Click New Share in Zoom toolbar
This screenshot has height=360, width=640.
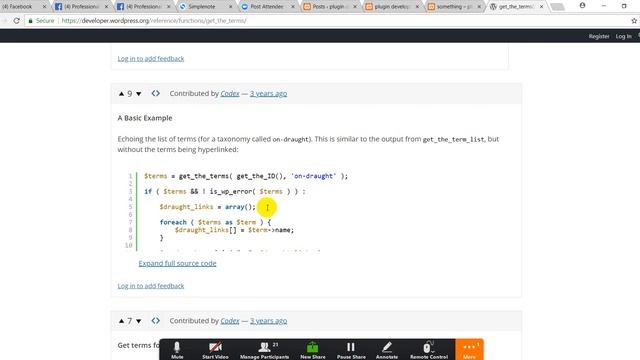pos(313,350)
